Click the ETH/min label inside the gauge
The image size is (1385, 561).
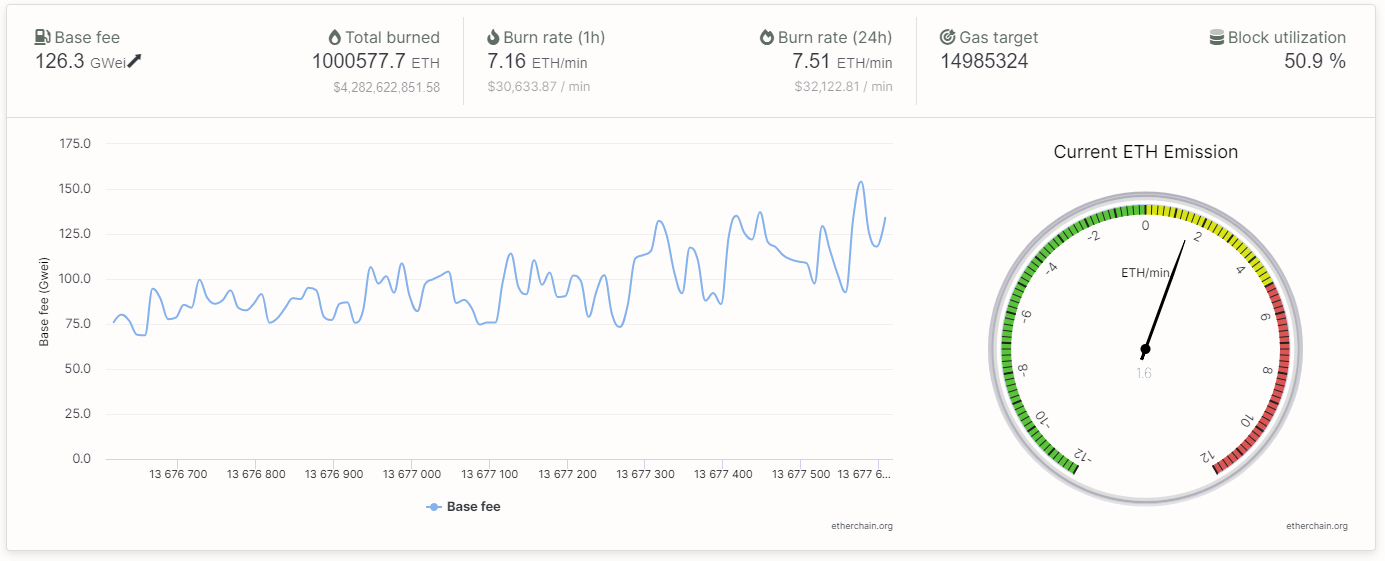click(1145, 273)
